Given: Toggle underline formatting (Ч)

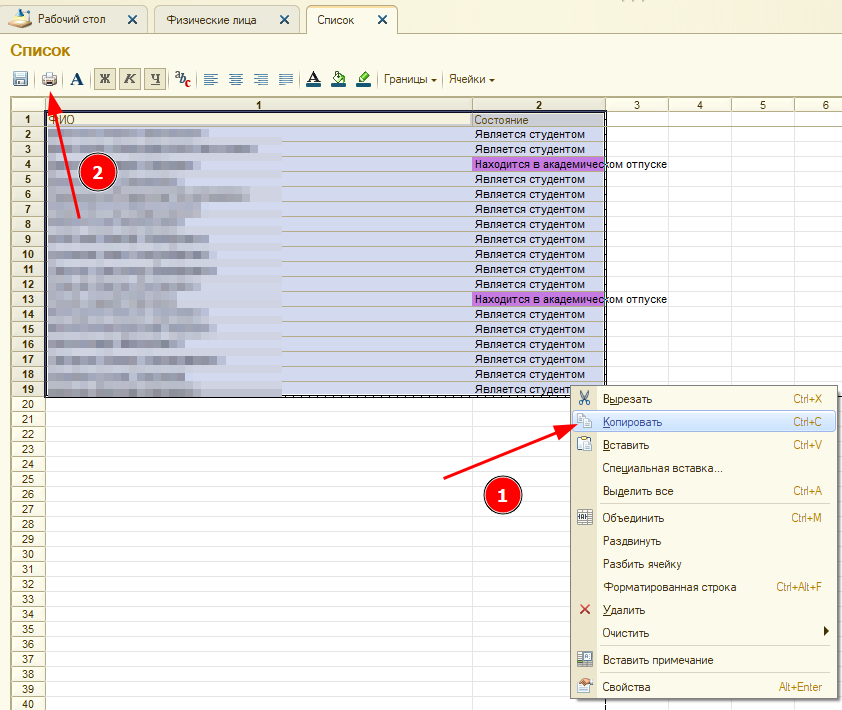Looking at the screenshot, I should tap(154, 79).
